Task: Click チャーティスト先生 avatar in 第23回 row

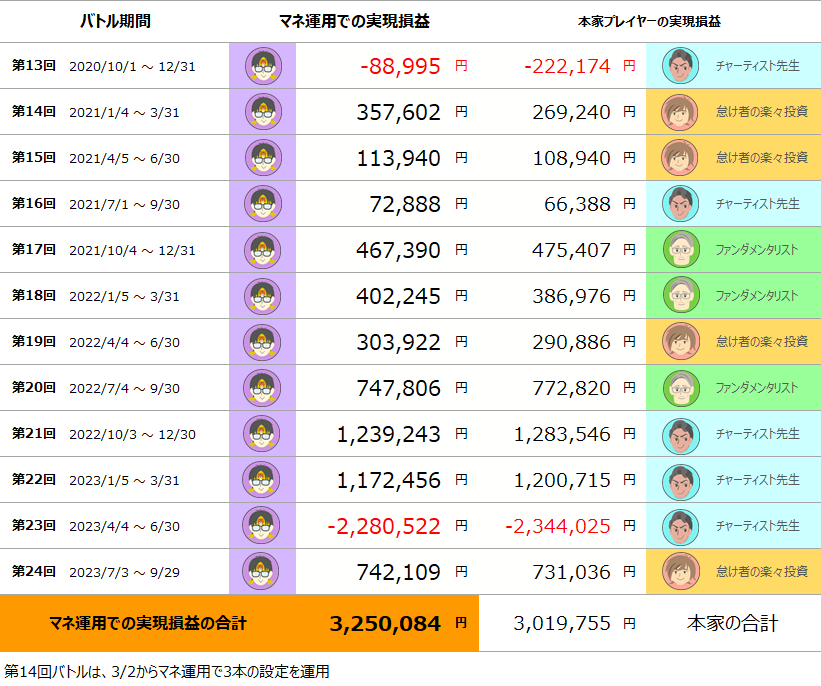Action: pos(680,526)
